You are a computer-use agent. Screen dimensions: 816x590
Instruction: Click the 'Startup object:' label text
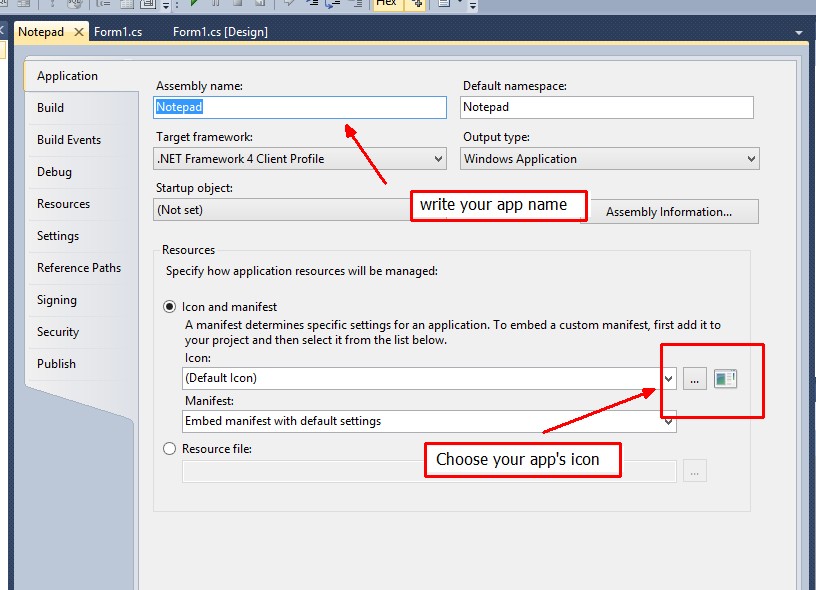click(194, 188)
